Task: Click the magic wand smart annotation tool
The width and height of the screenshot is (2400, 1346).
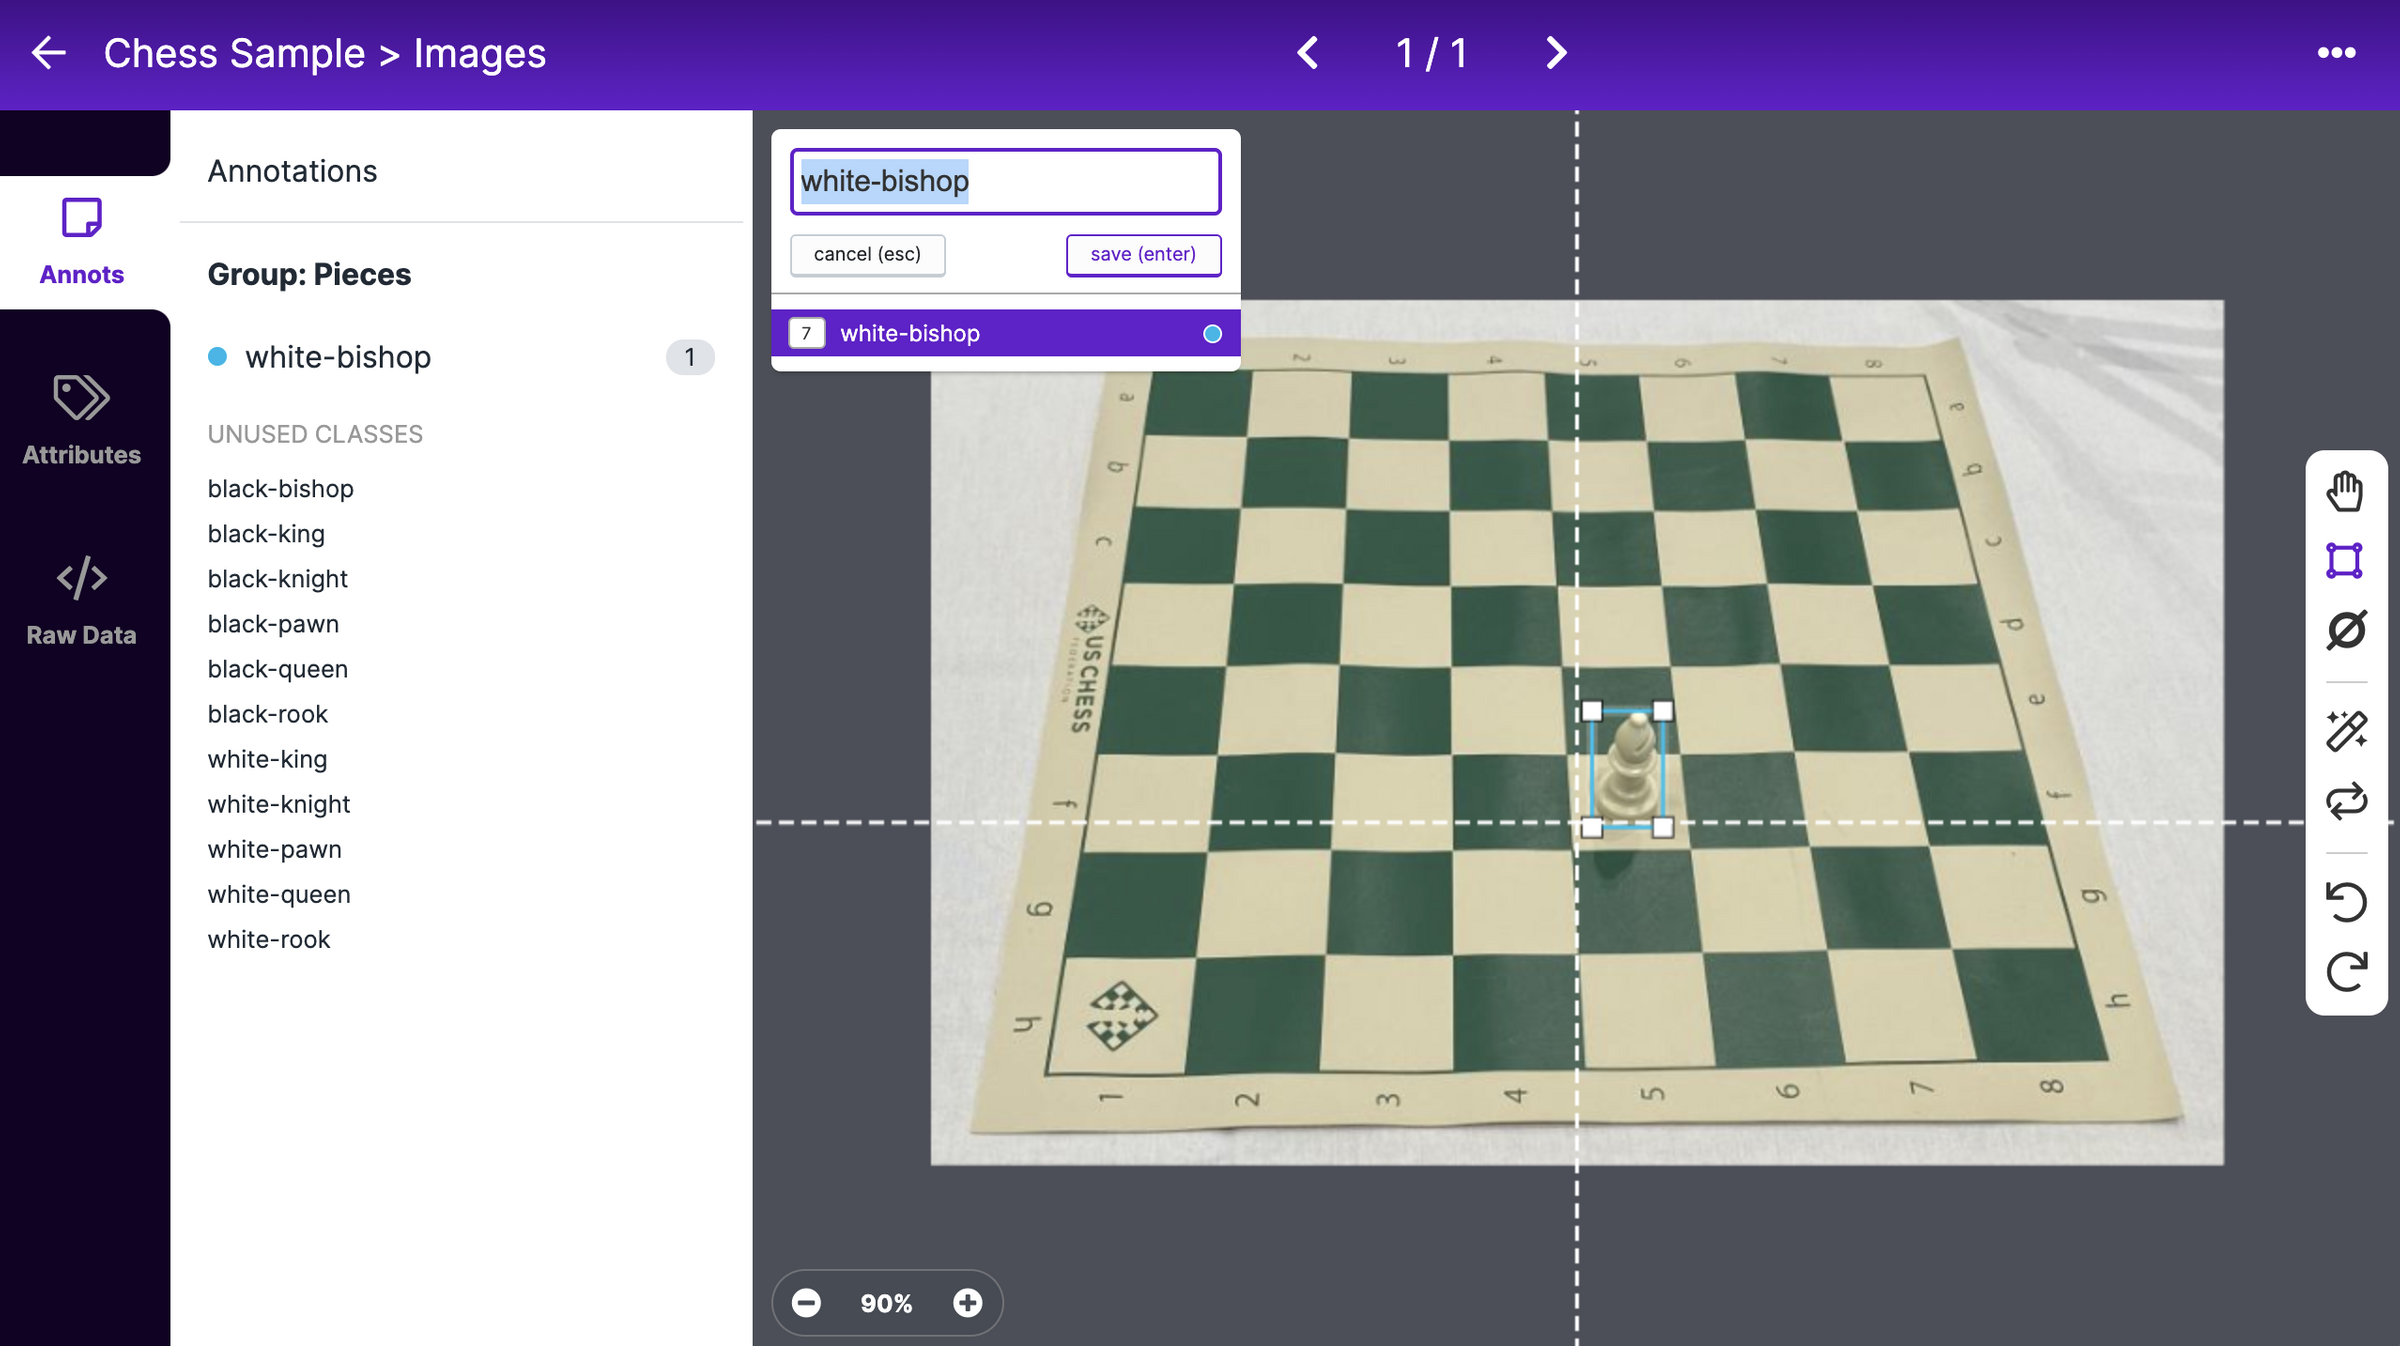Action: pyautogui.click(x=2346, y=729)
